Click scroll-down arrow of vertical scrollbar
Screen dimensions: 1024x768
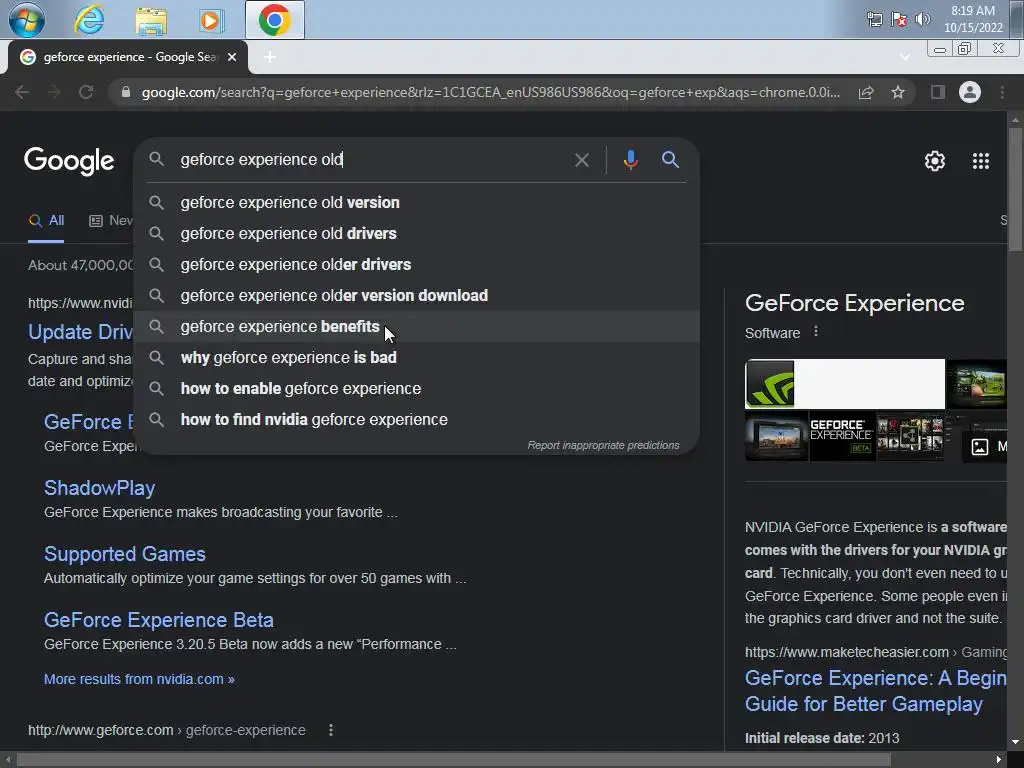point(1014,743)
